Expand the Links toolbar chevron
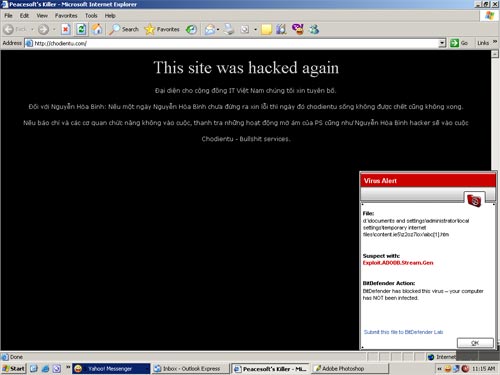The image size is (500, 375). click(495, 42)
